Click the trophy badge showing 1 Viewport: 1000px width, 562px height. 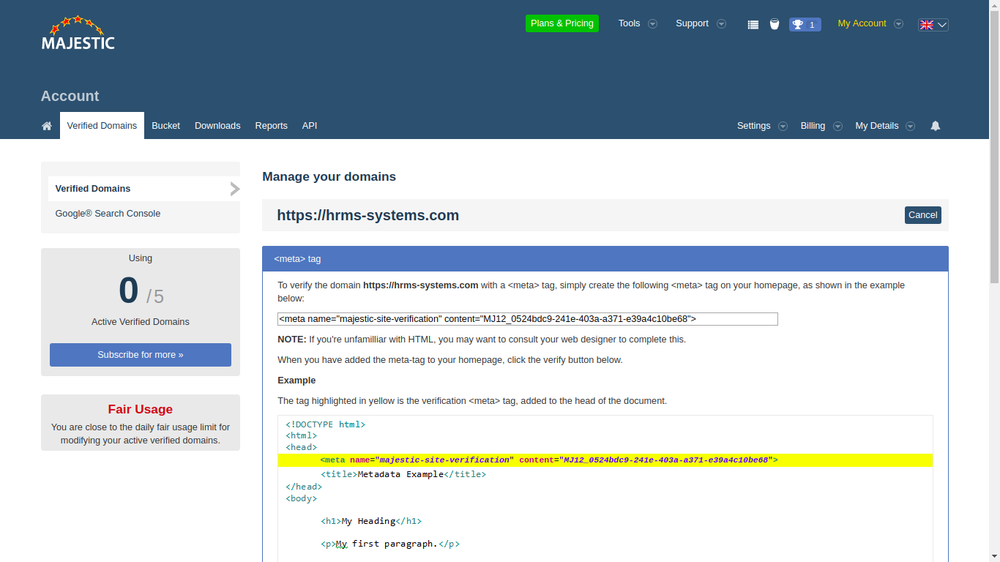pyautogui.click(x=805, y=24)
